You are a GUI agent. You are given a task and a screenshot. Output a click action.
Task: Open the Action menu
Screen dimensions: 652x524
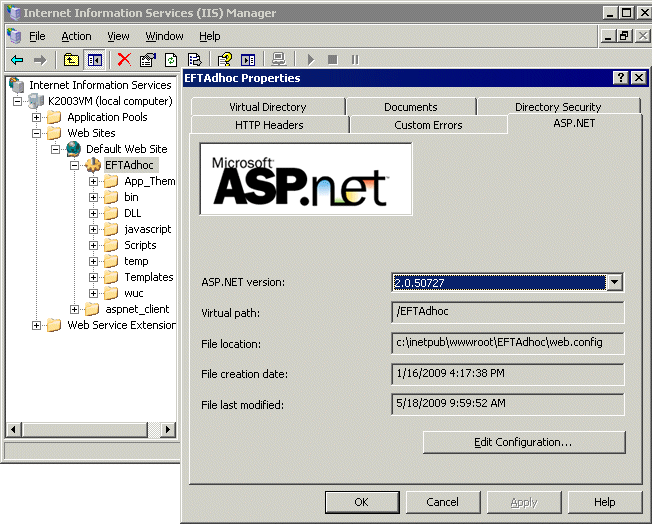click(77, 36)
